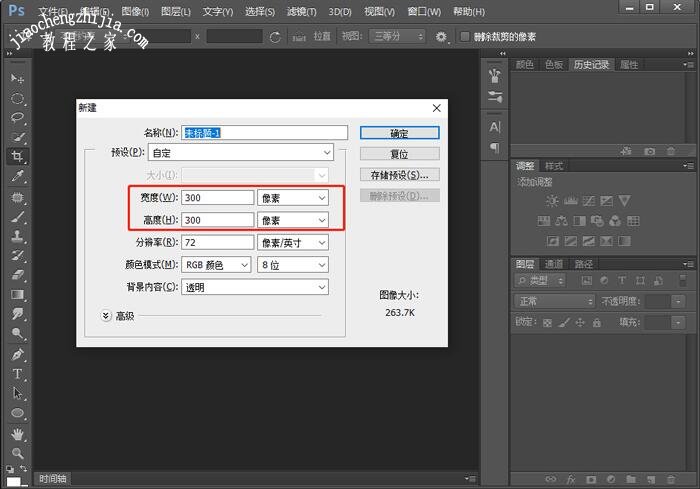
Task: Open the 滤镜(T) menu
Action: pyautogui.click(x=300, y=12)
